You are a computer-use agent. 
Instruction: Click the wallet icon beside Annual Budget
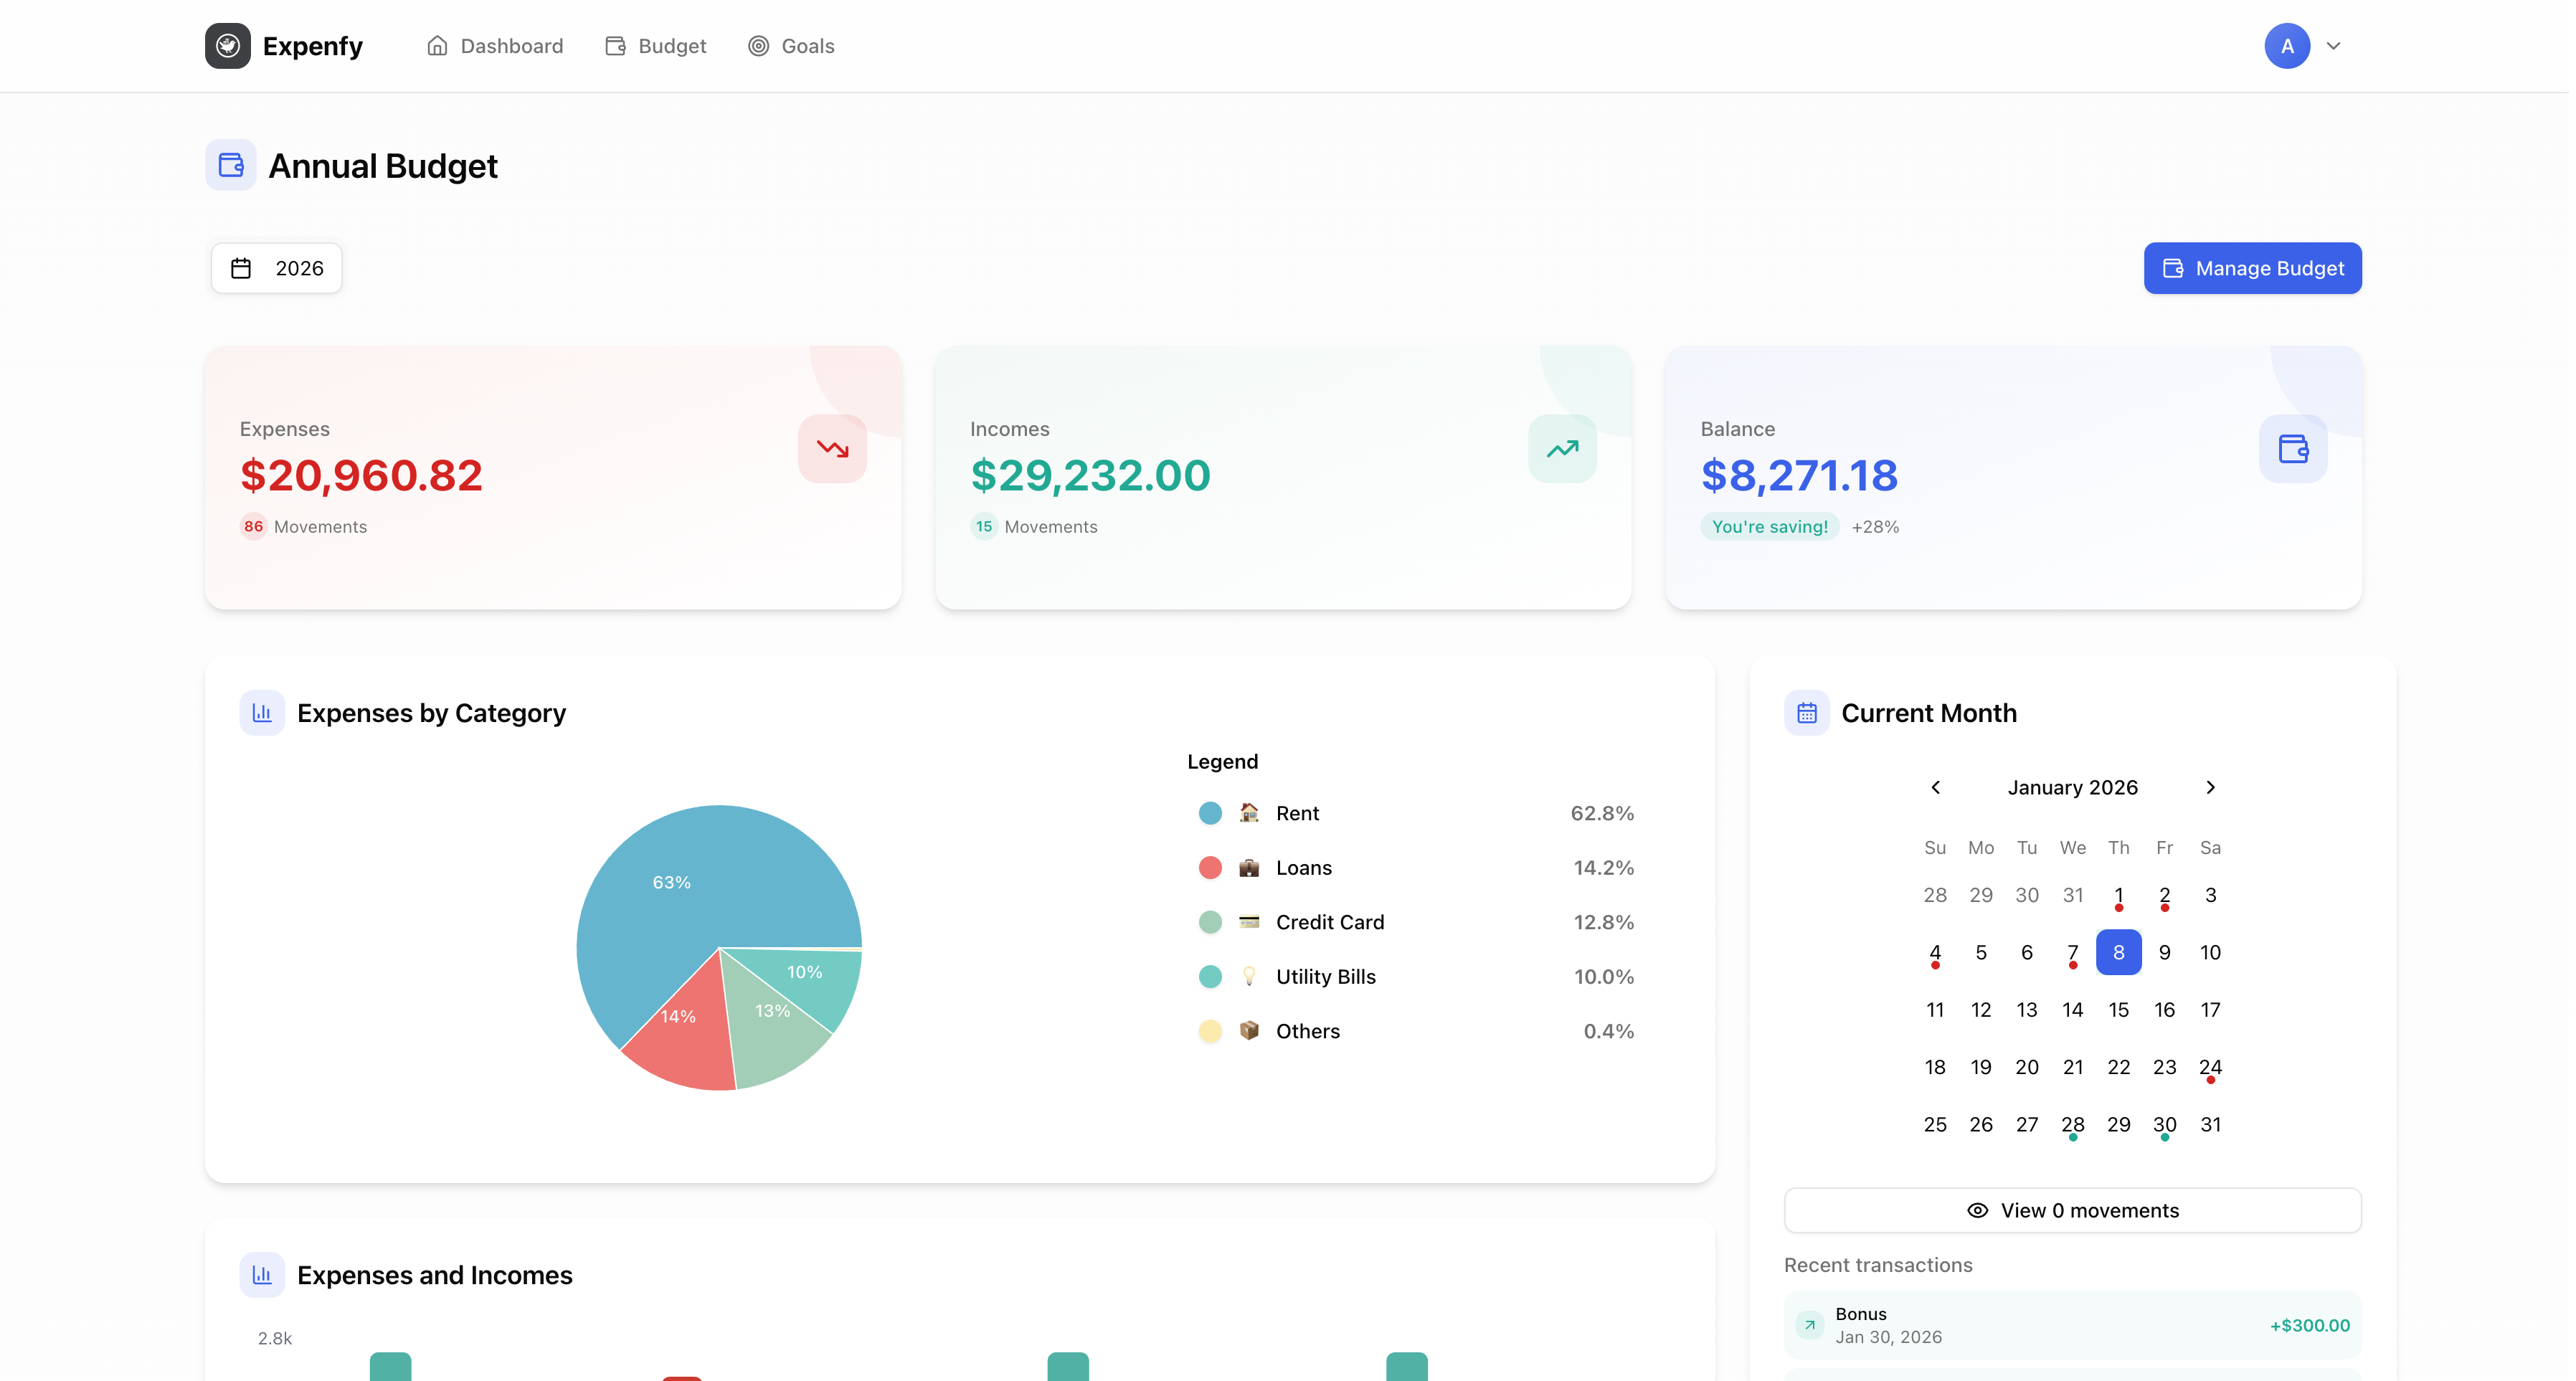click(231, 165)
